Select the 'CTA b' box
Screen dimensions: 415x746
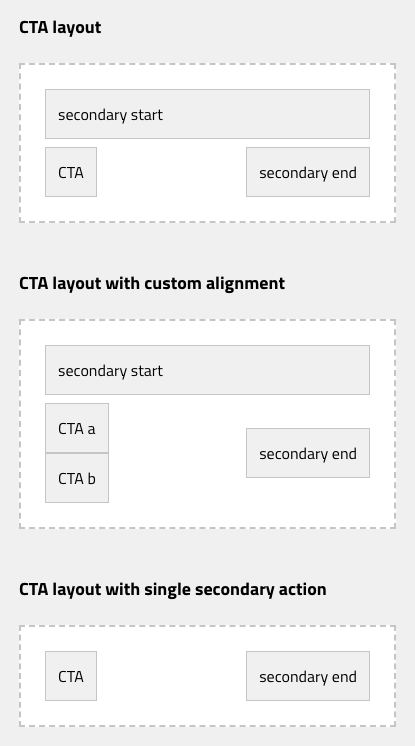click(77, 478)
